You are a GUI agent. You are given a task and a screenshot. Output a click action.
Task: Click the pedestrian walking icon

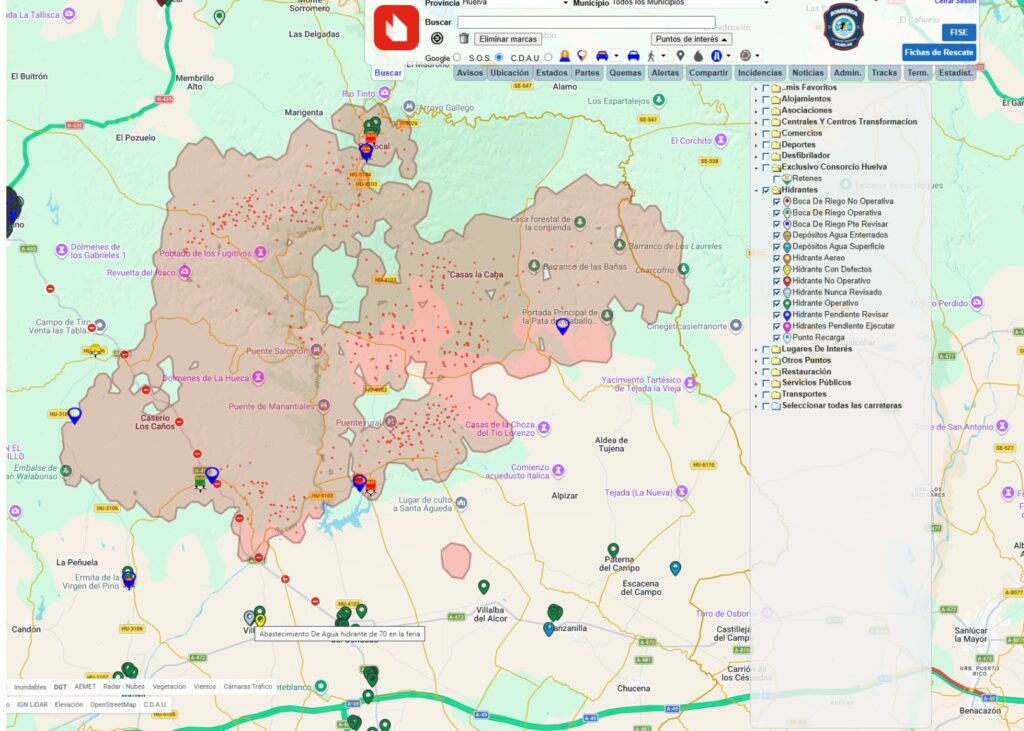[x=651, y=56]
